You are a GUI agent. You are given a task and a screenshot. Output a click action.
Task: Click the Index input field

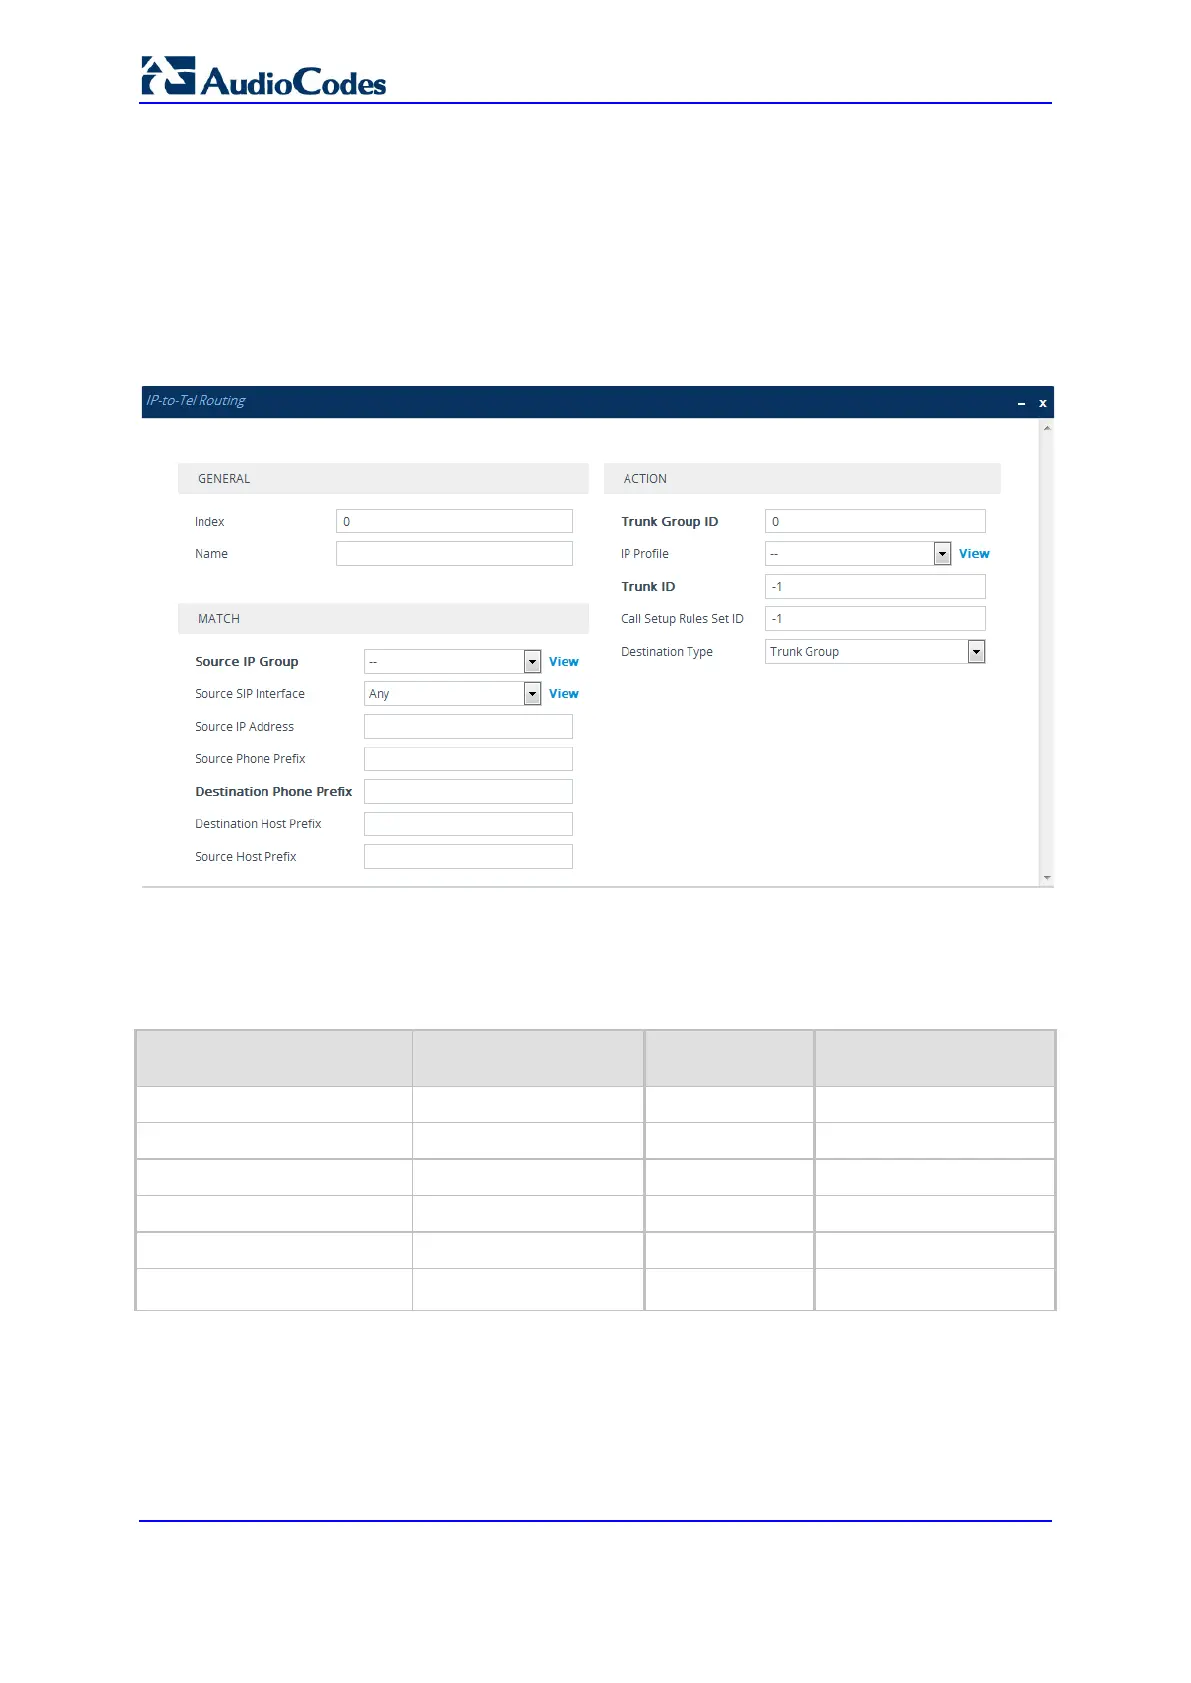pos(454,521)
